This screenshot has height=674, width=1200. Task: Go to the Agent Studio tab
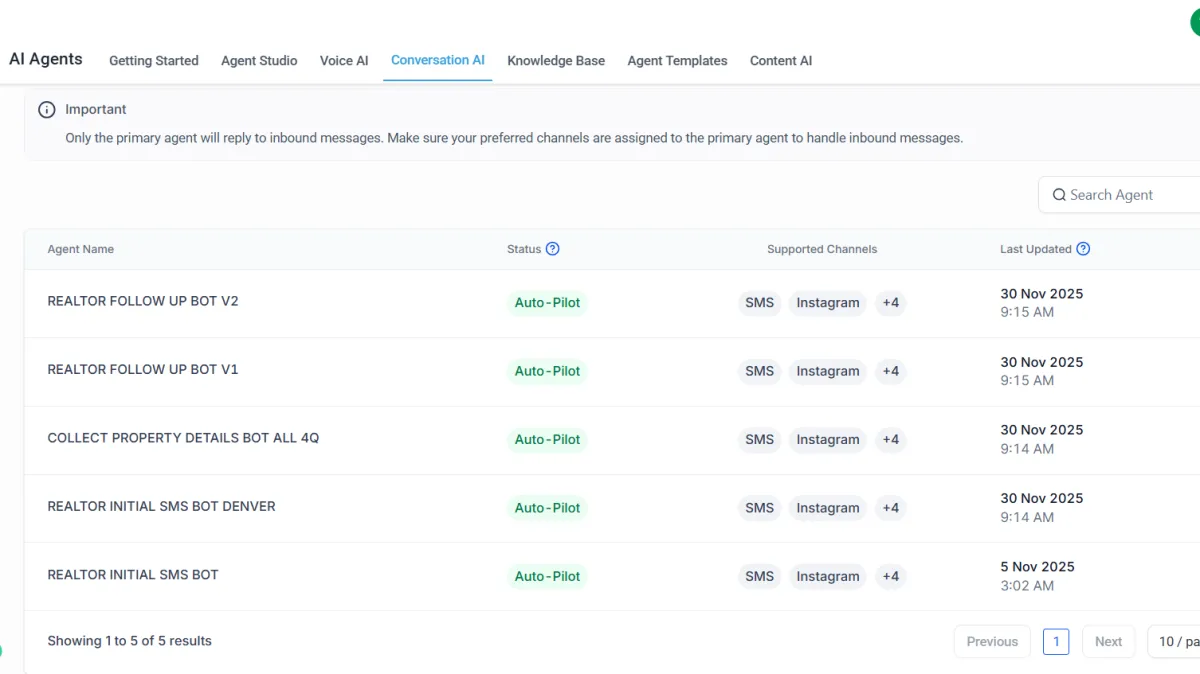[x=259, y=61]
